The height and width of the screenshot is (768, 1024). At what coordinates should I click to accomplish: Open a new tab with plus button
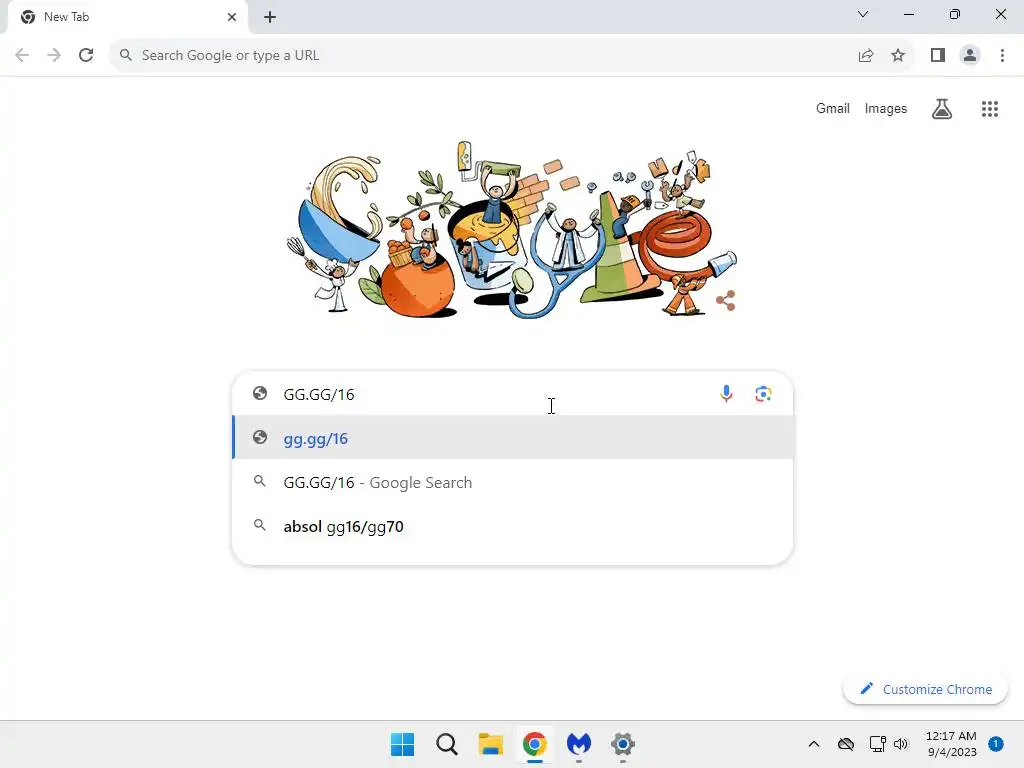pos(270,17)
